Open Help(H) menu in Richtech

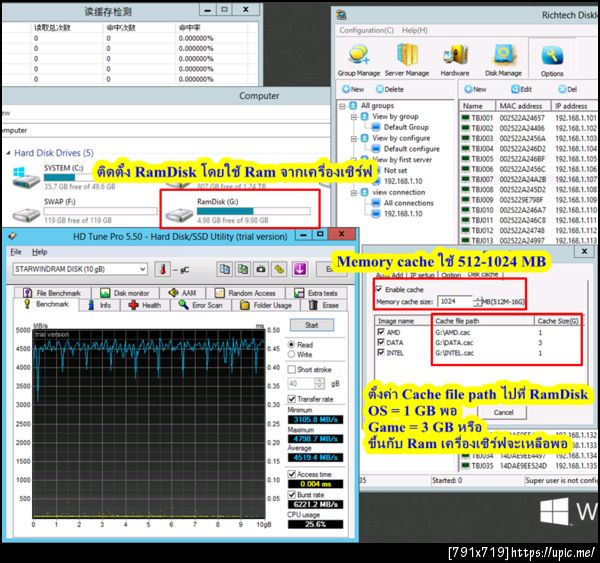[x=414, y=30]
